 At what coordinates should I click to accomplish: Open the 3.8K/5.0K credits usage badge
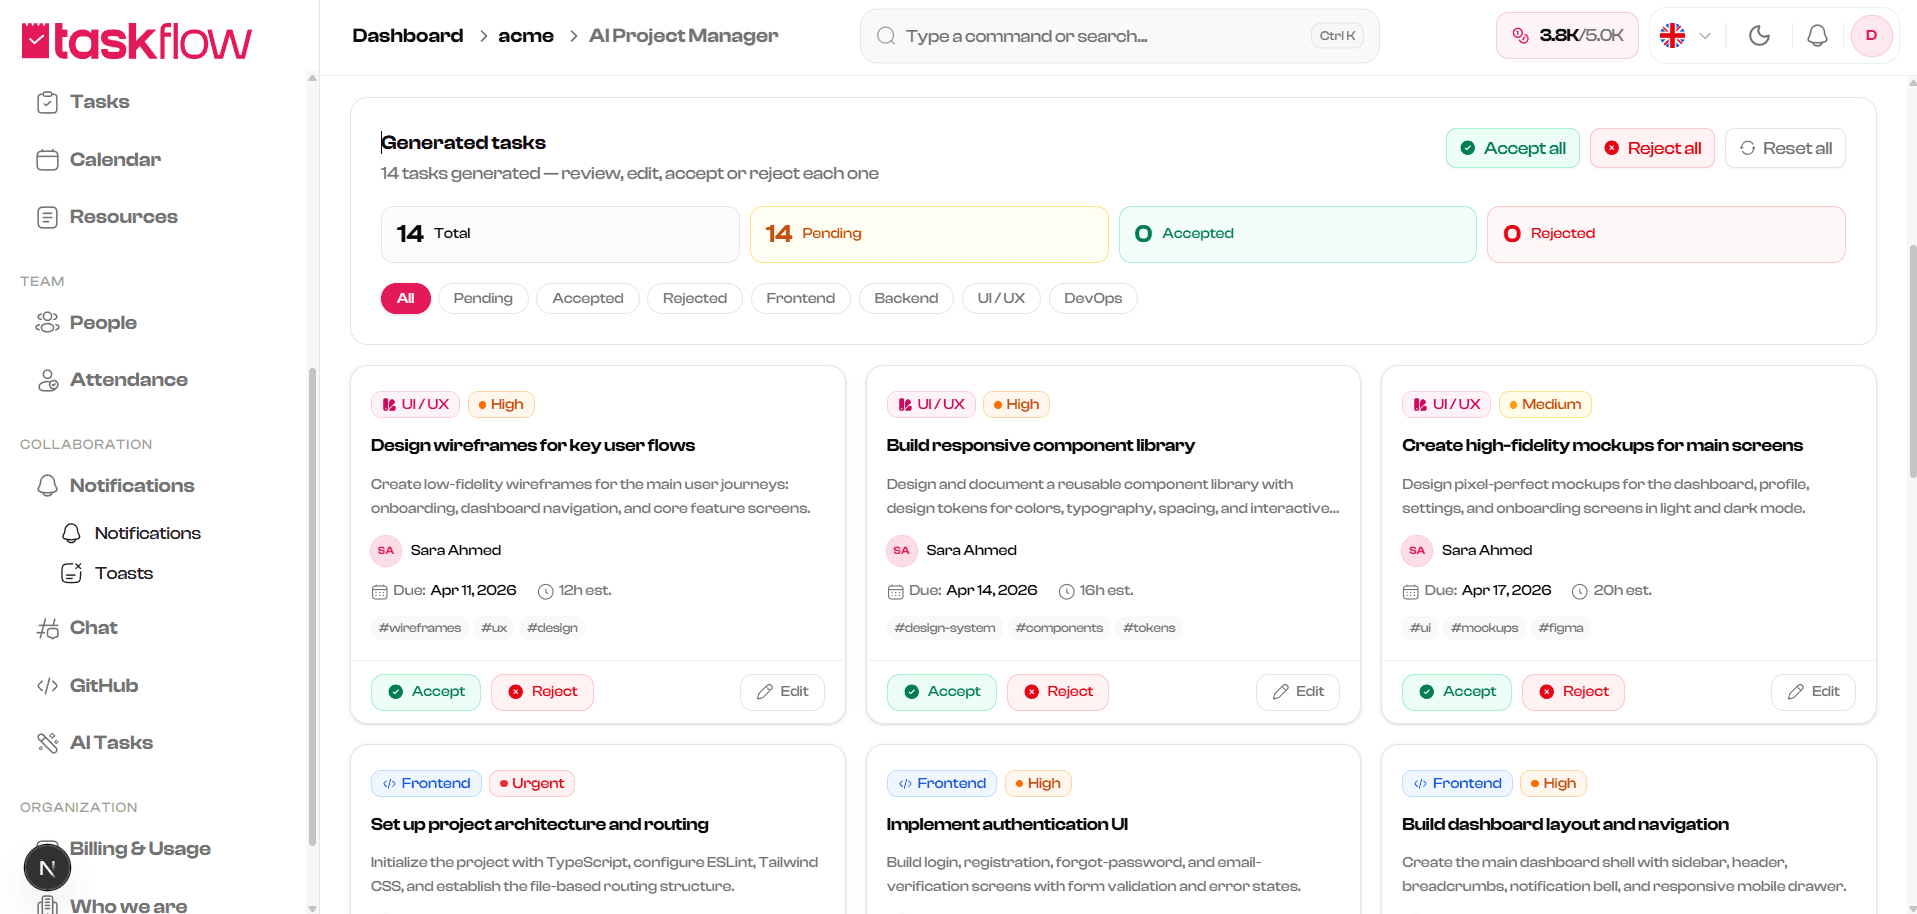pos(1567,36)
